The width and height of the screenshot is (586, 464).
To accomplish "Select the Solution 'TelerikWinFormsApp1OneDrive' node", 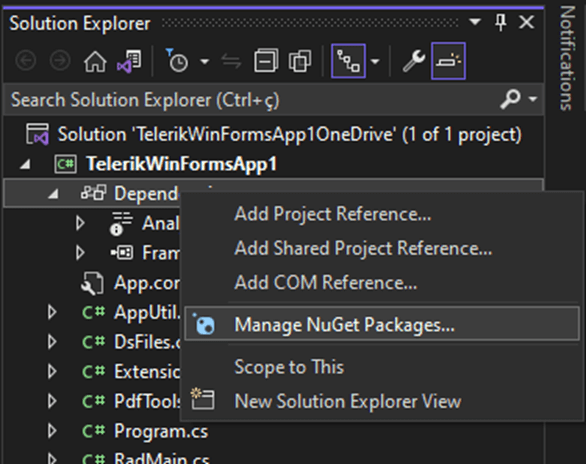I will [x=290, y=134].
